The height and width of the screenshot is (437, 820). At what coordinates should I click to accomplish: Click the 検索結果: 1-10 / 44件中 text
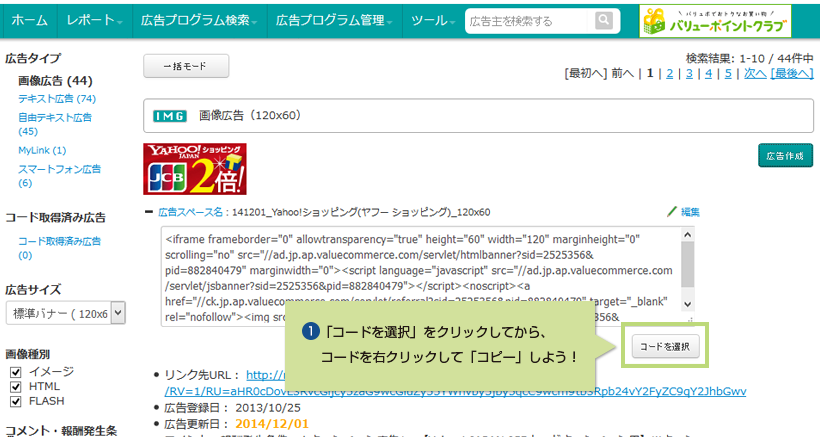[x=749, y=59]
